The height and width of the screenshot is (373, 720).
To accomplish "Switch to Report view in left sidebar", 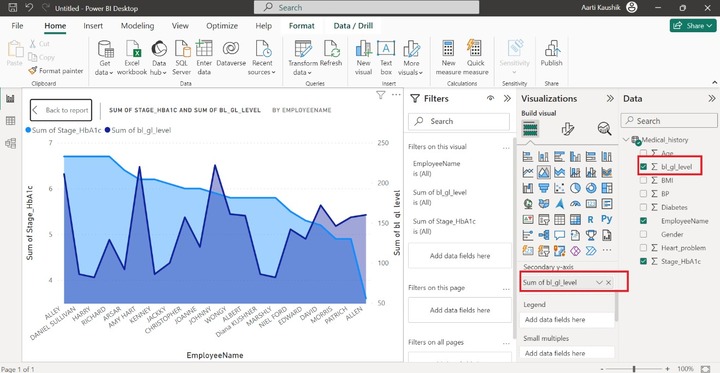I will click(x=10, y=98).
